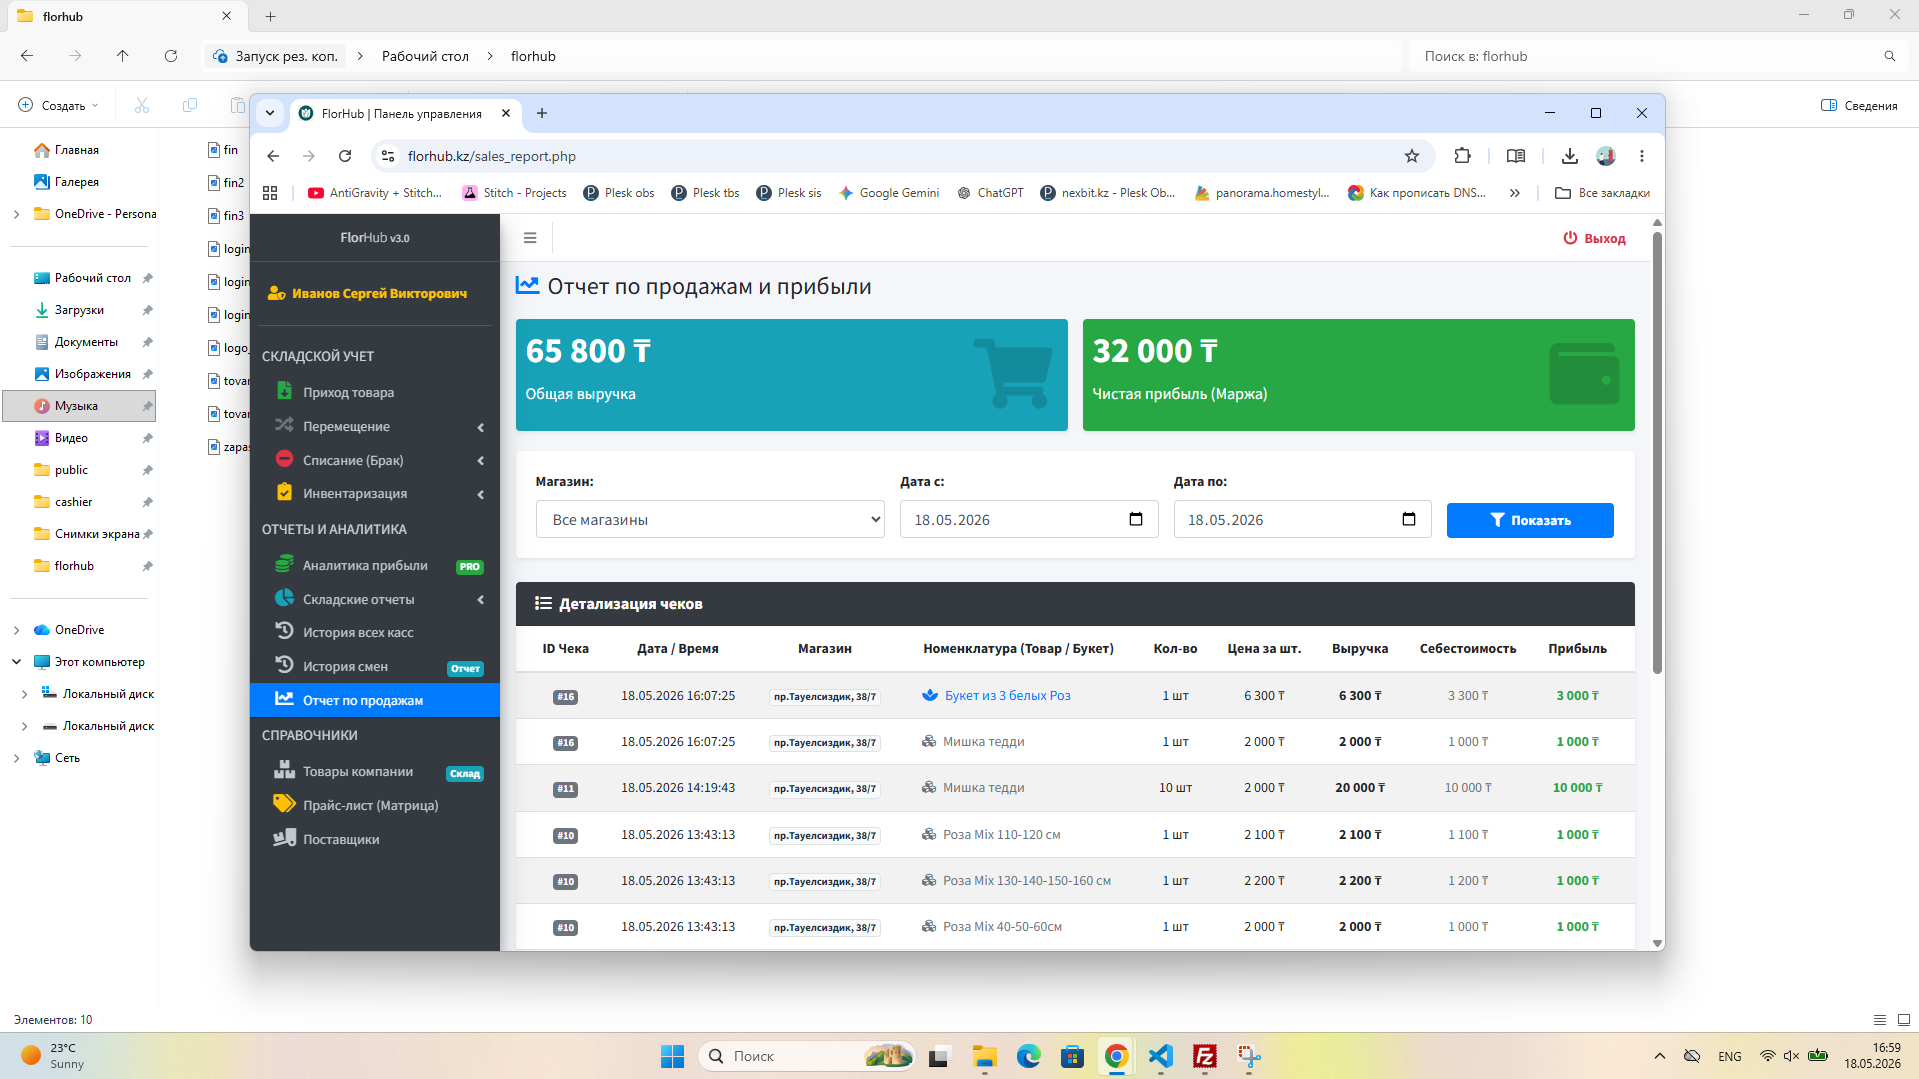Screen dimensions: 1919x1079
Task: Expand 'Сеть' in Explorer navigation tree
Action: pyautogui.click(x=16, y=758)
